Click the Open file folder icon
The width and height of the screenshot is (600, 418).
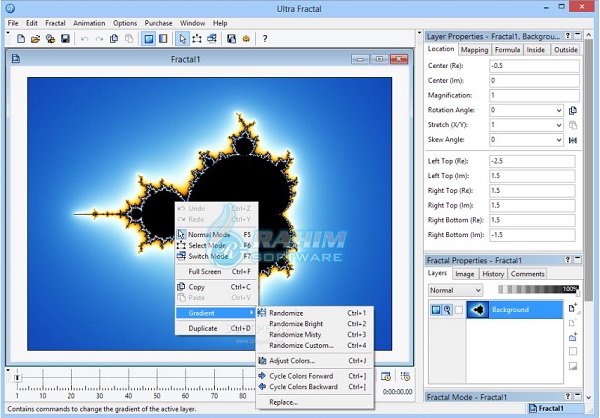tap(35, 39)
